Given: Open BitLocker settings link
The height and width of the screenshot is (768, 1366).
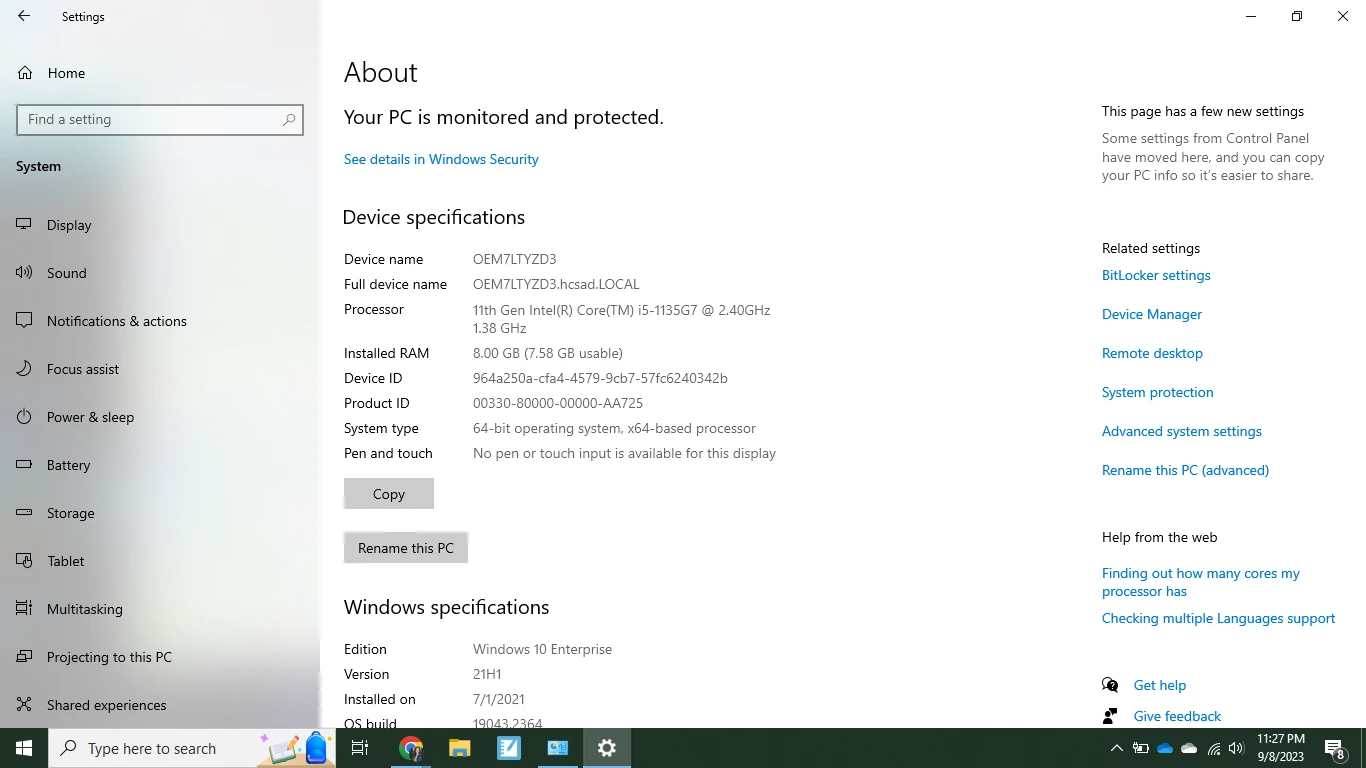Looking at the screenshot, I should tap(1156, 275).
